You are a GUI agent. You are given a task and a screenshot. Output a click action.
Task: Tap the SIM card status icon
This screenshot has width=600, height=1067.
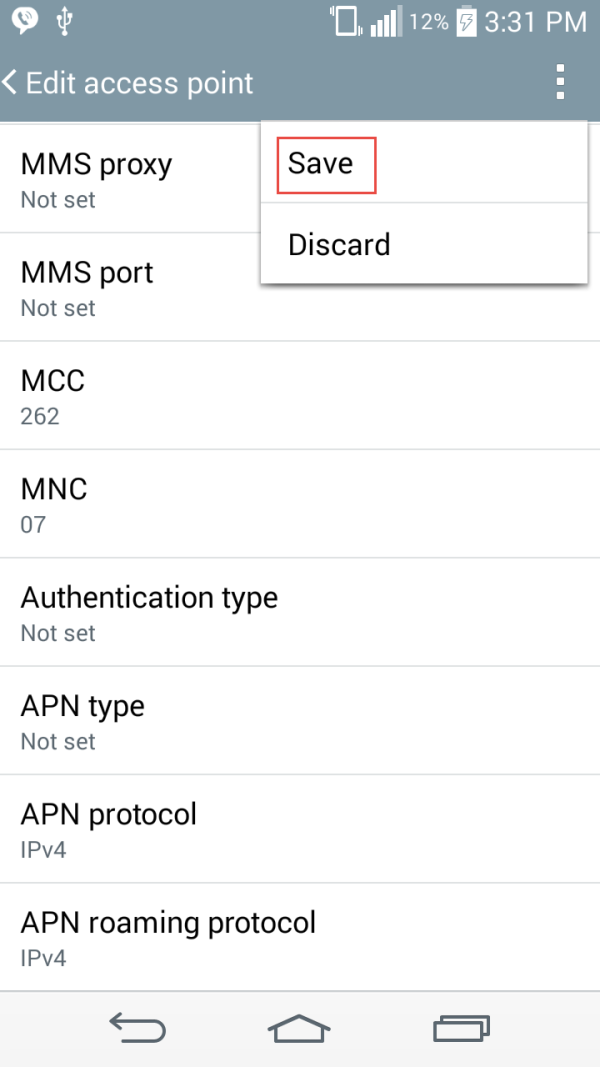[x=345, y=22]
